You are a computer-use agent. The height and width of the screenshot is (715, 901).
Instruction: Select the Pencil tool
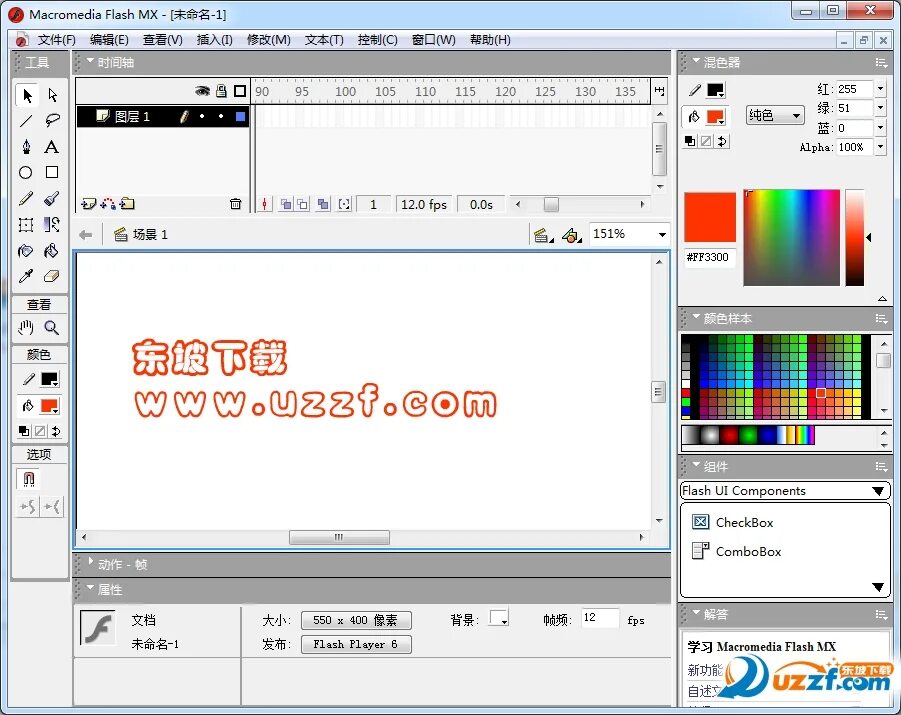[x=26, y=198]
